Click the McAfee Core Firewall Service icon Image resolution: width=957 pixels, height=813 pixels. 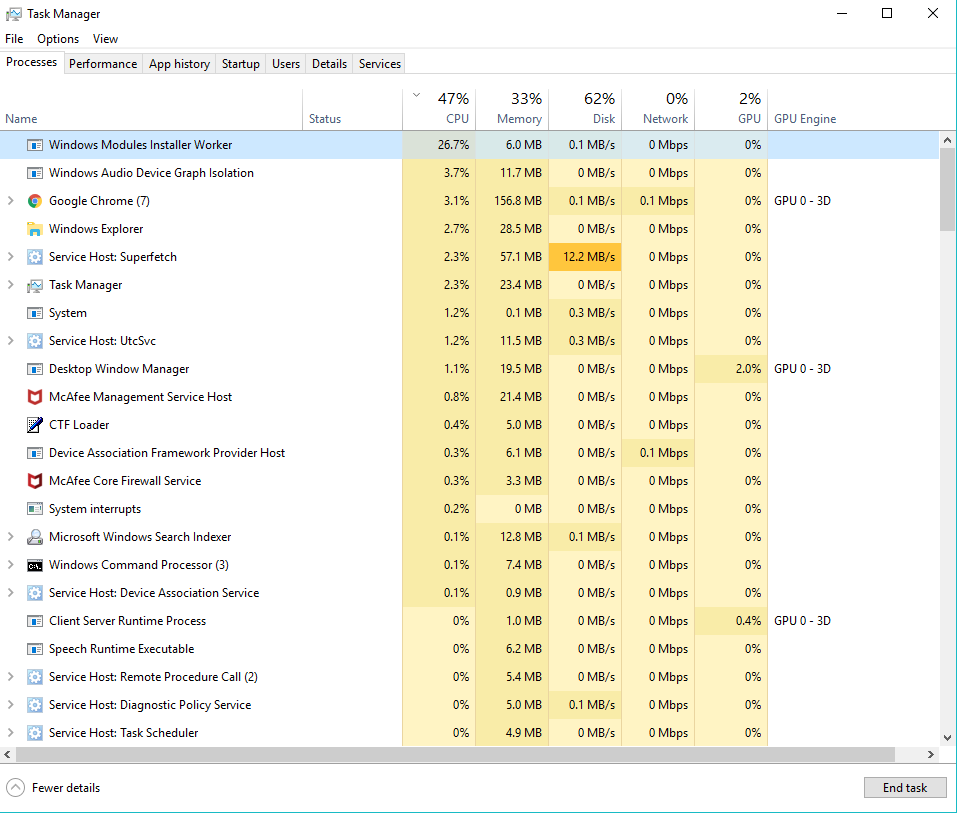click(35, 481)
